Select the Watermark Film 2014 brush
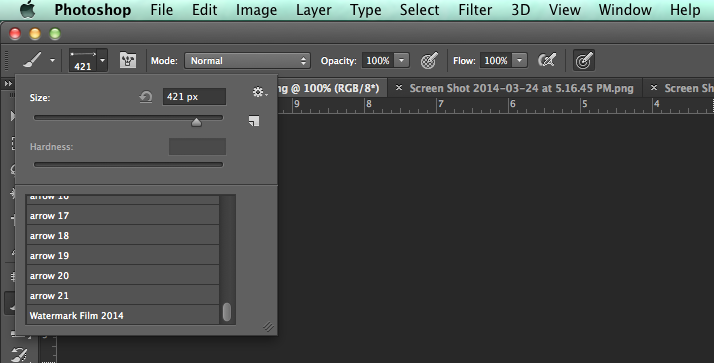 tap(123, 315)
